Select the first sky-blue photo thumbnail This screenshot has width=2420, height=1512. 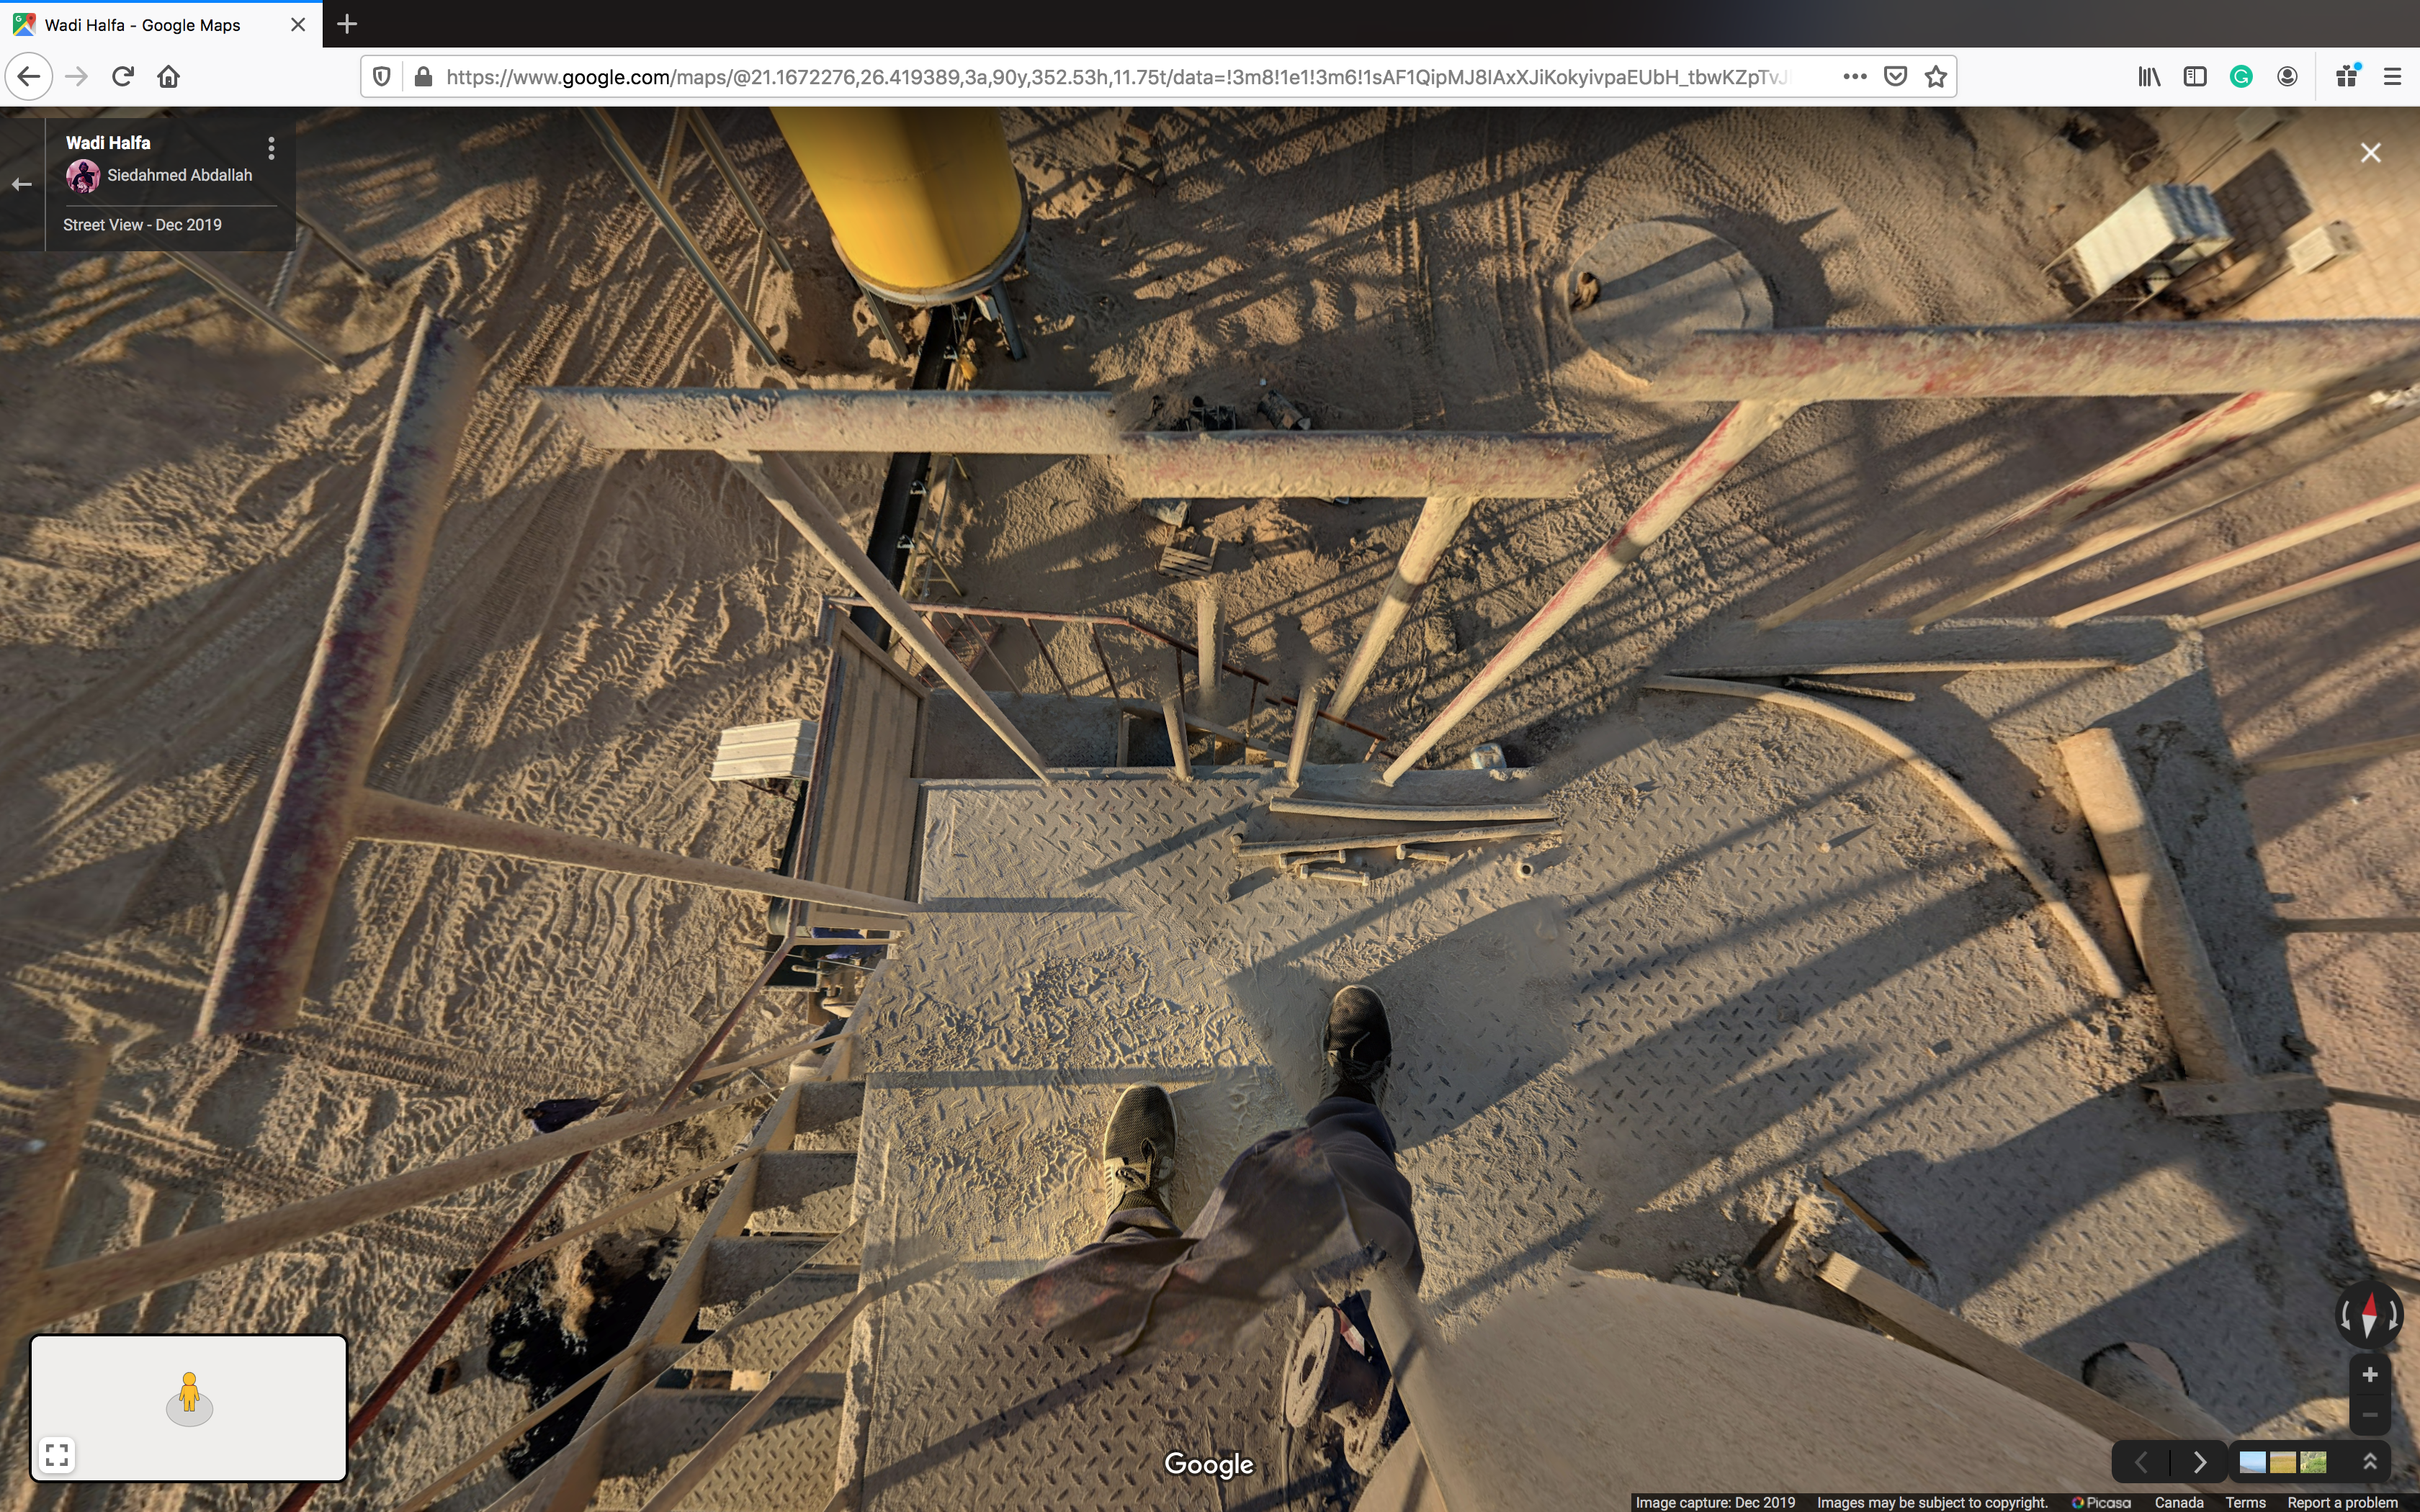pyautogui.click(x=2252, y=1462)
